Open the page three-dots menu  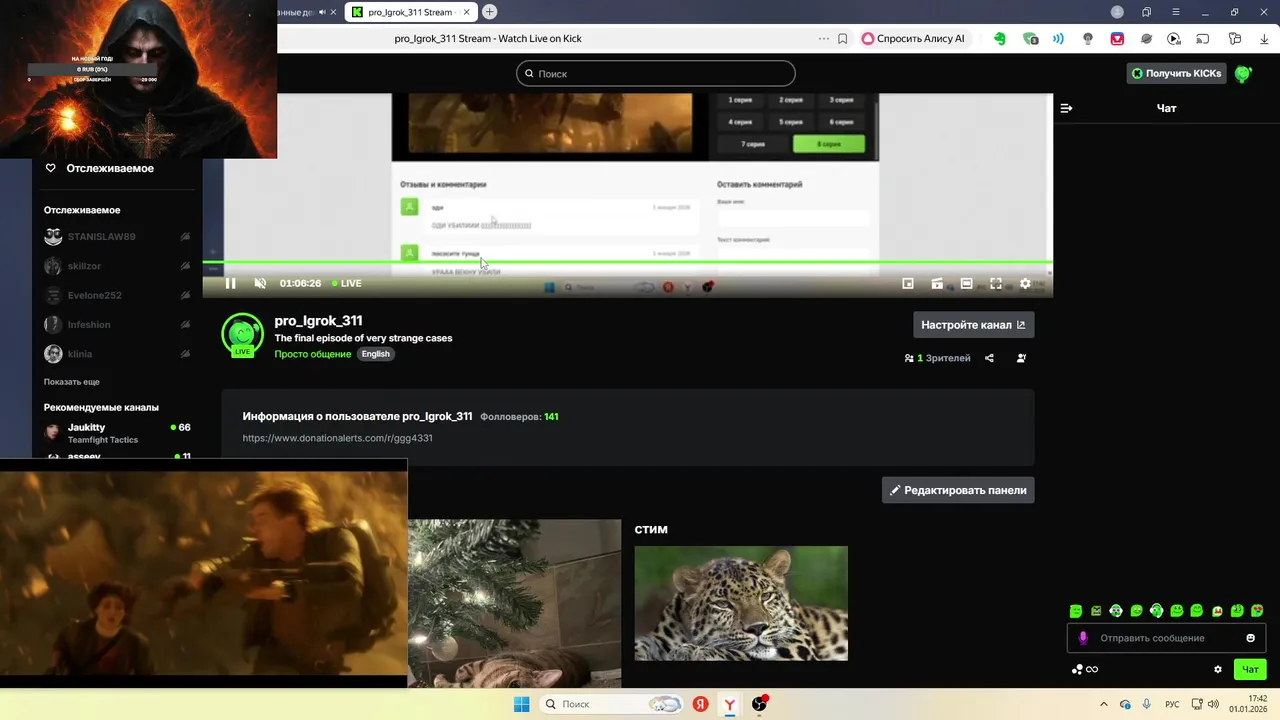pos(823,39)
